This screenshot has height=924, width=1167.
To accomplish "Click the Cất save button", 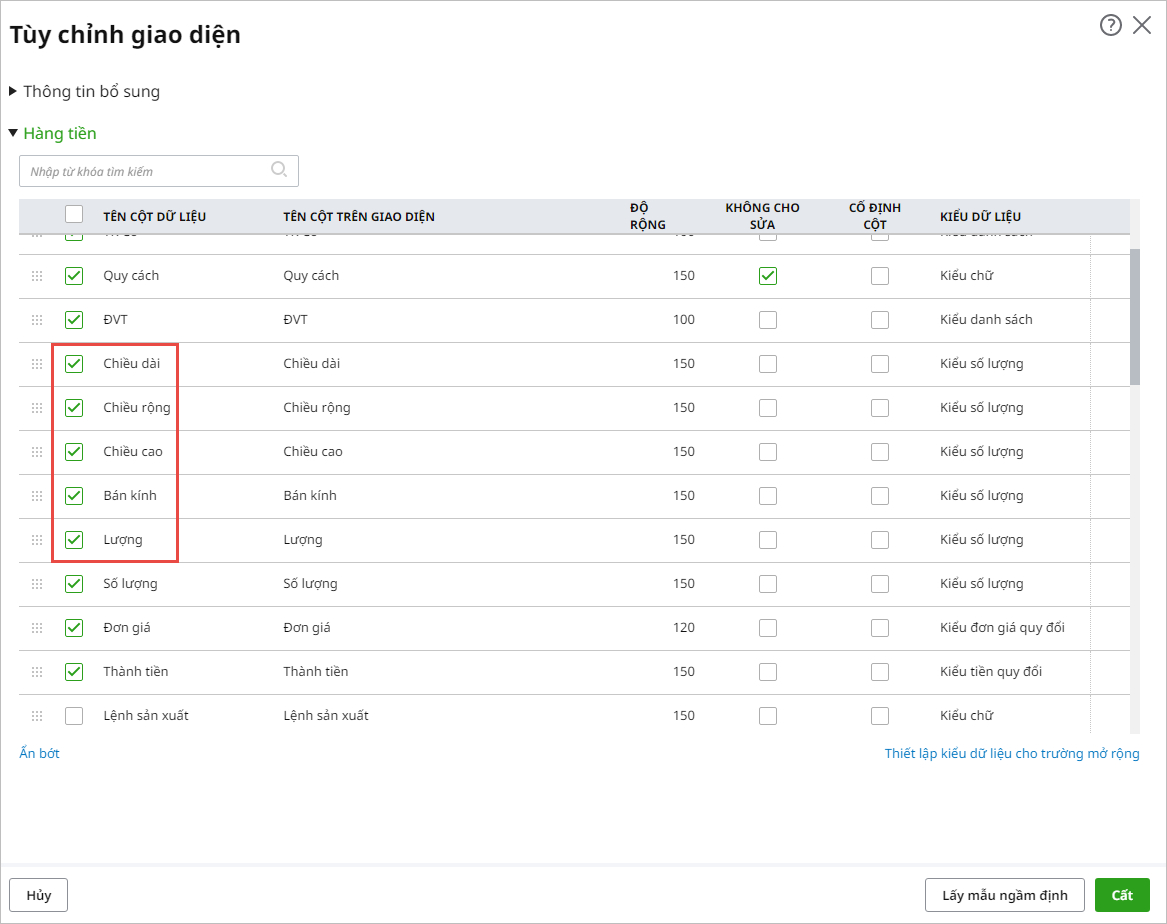I will [1121, 895].
